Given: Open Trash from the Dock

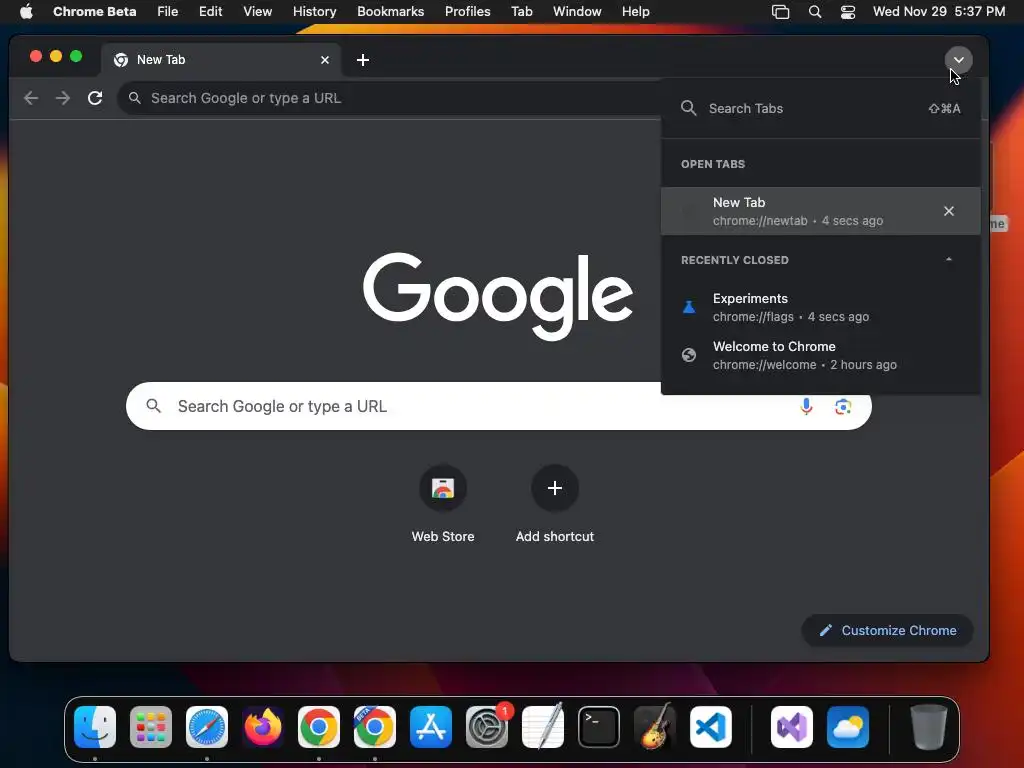Looking at the screenshot, I should (x=928, y=727).
